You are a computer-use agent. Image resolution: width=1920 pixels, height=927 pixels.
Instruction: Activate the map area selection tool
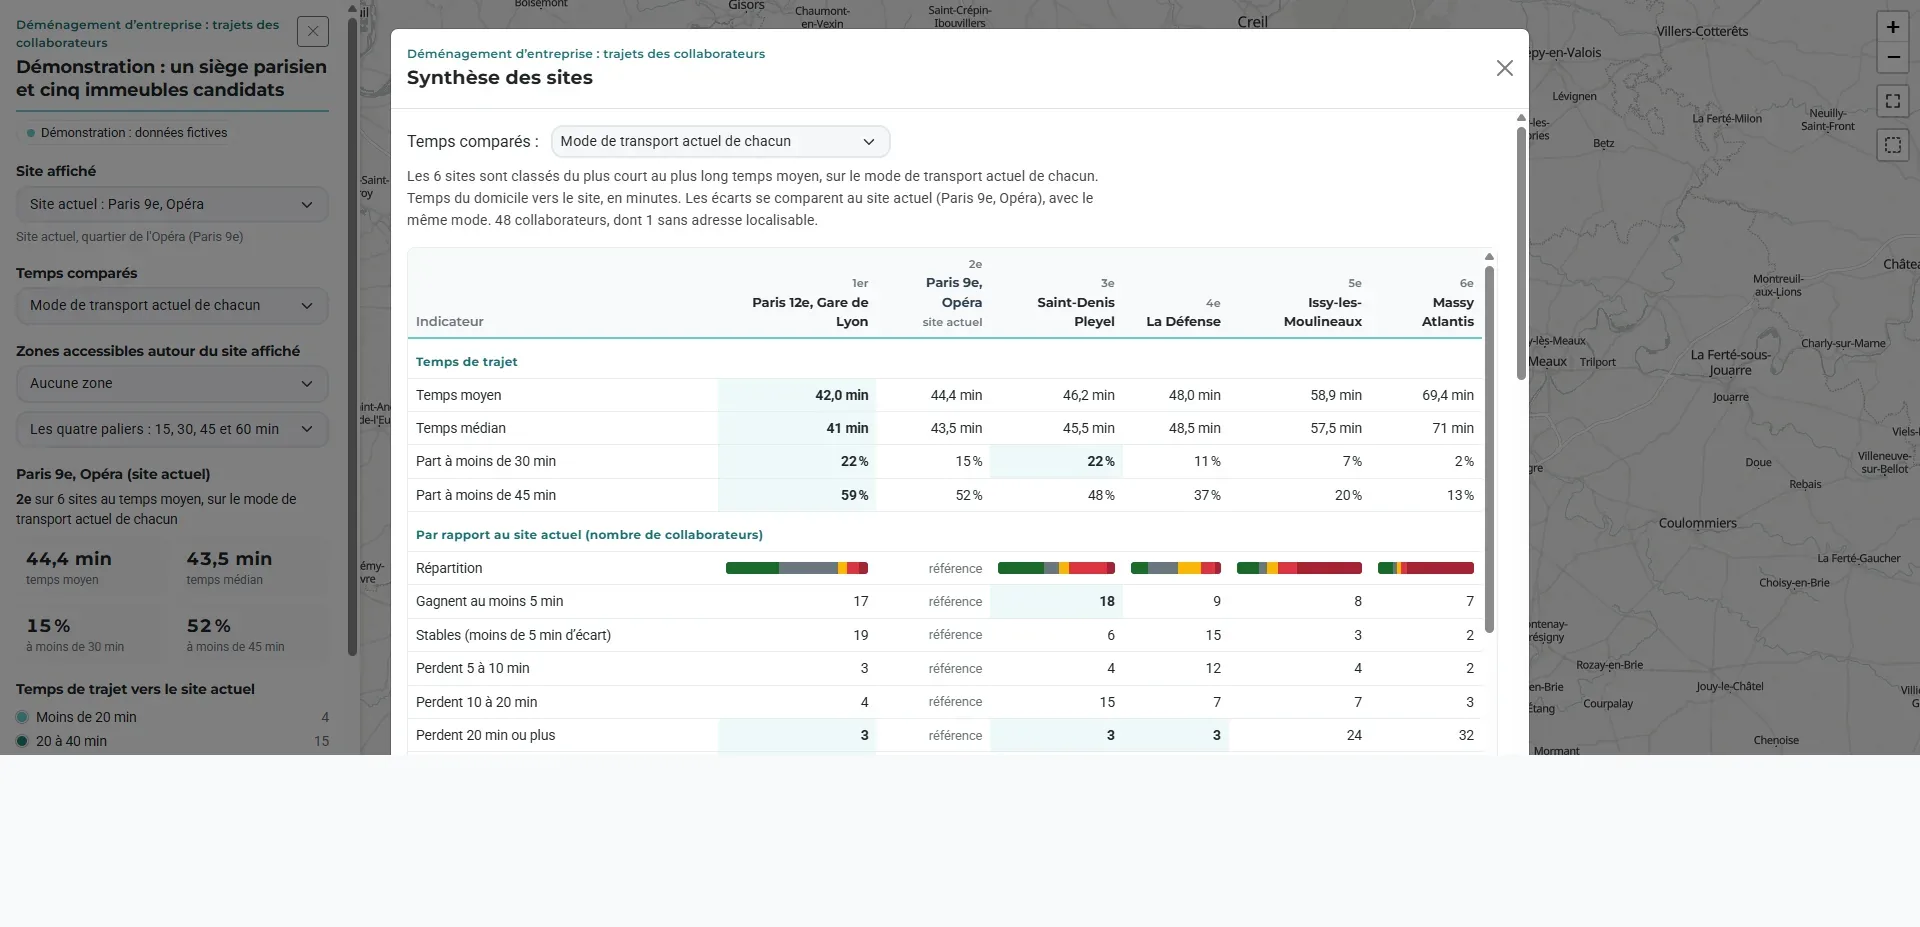point(1893,145)
